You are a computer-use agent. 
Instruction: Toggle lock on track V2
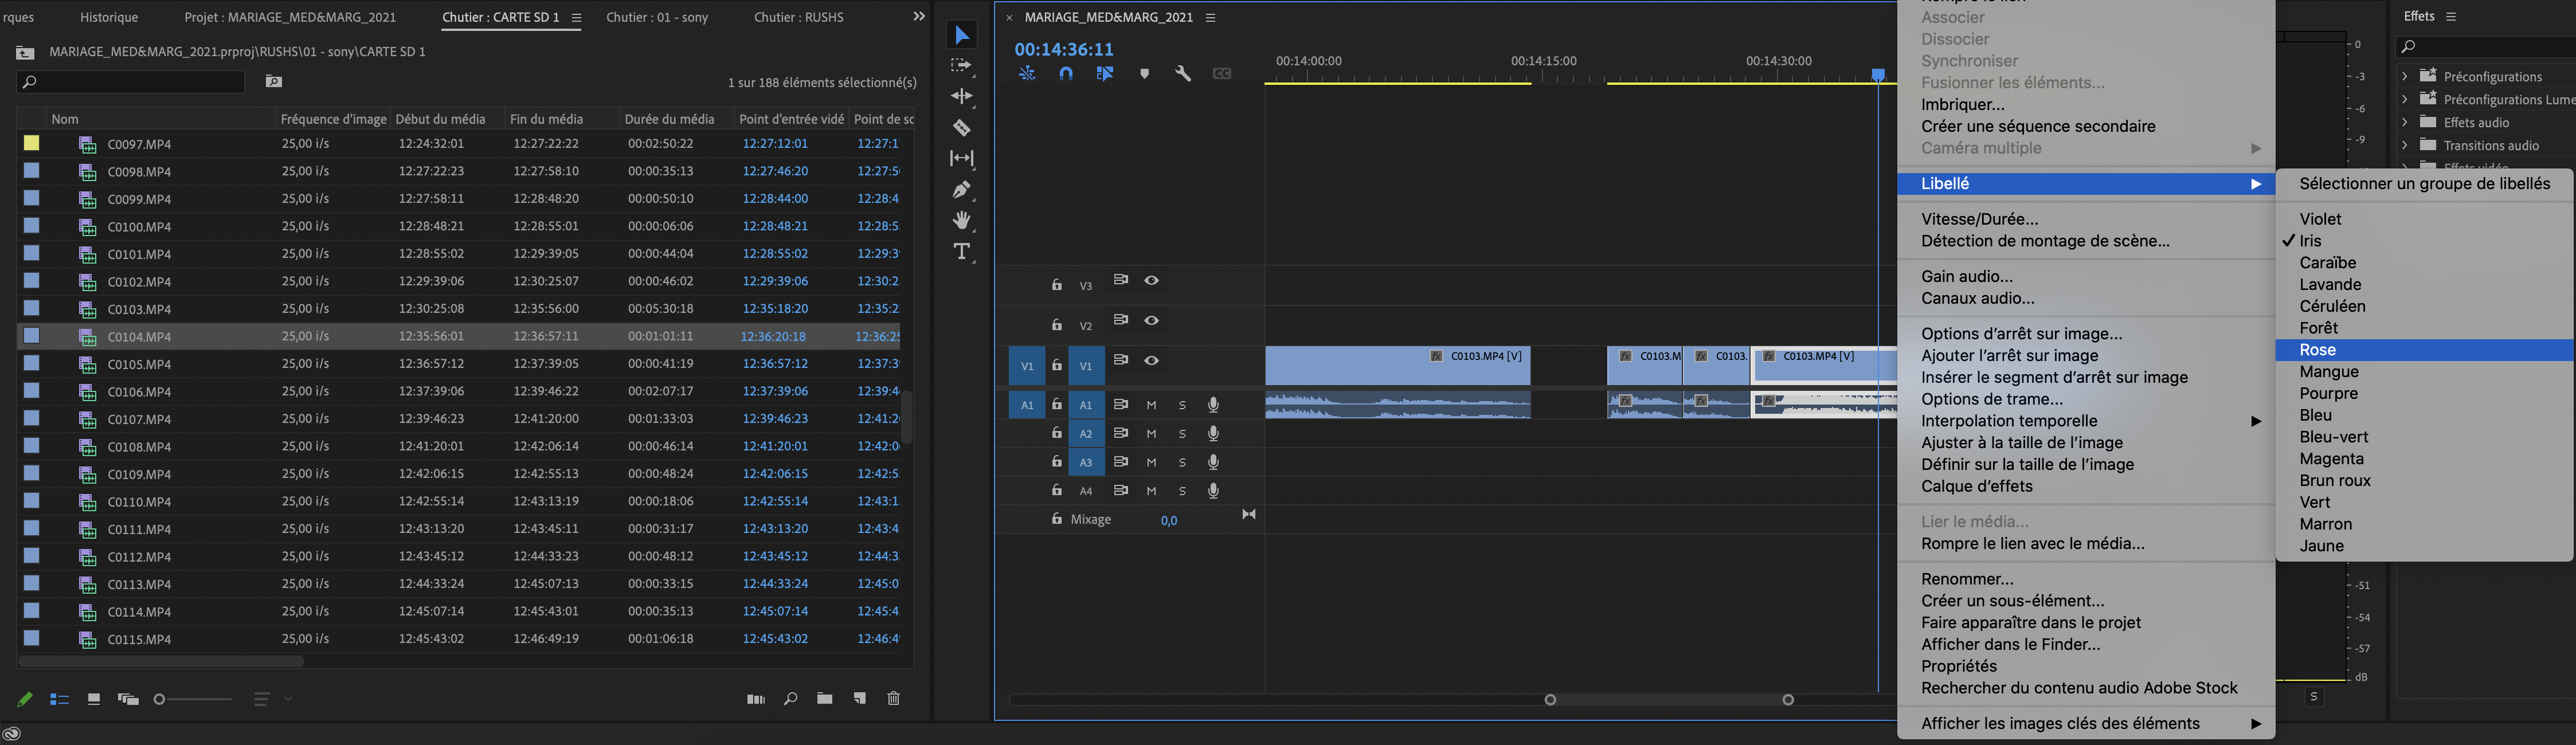click(x=1056, y=325)
